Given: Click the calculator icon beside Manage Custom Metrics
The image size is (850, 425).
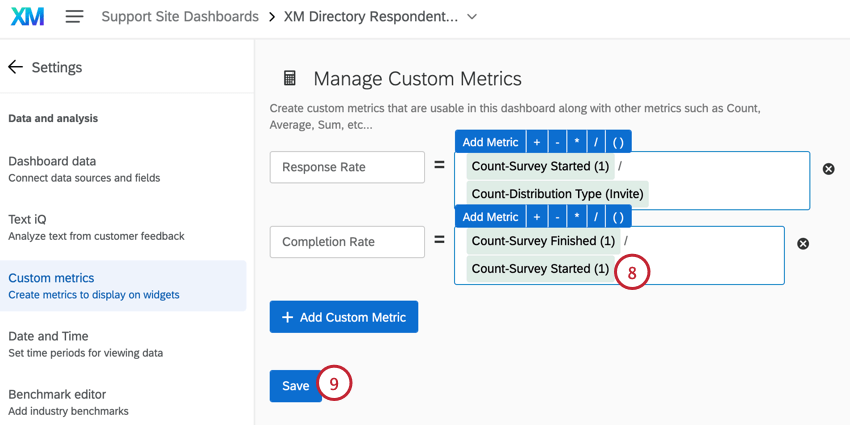Looking at the screenshot, I should [290, 79].
